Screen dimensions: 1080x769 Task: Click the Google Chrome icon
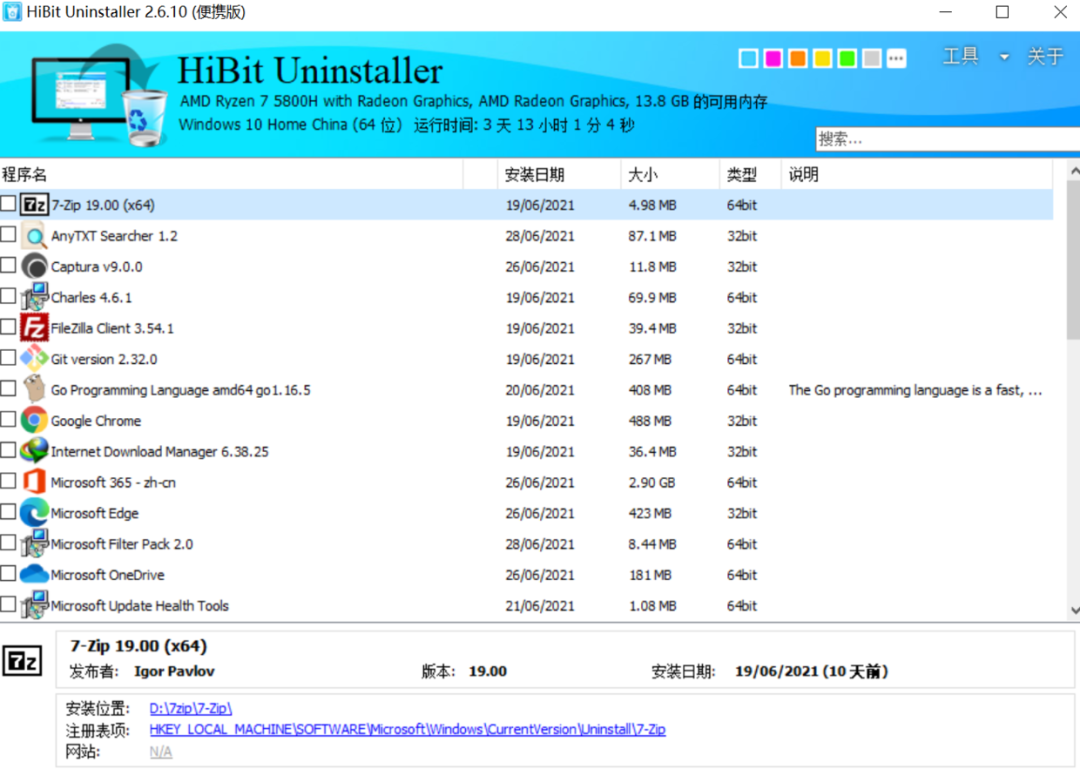tap(35, 421)
